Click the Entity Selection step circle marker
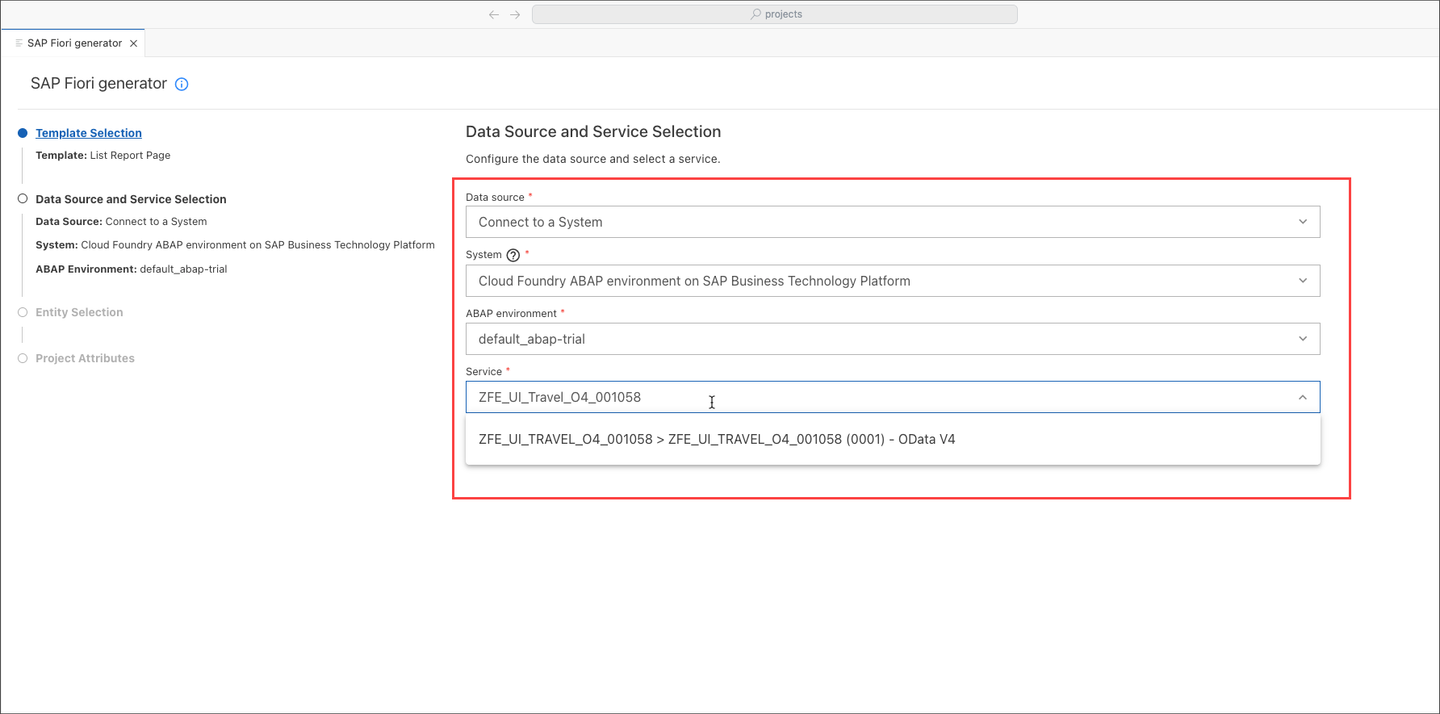Viewport: 1440px width, 714px height. [x=22, y=312]
